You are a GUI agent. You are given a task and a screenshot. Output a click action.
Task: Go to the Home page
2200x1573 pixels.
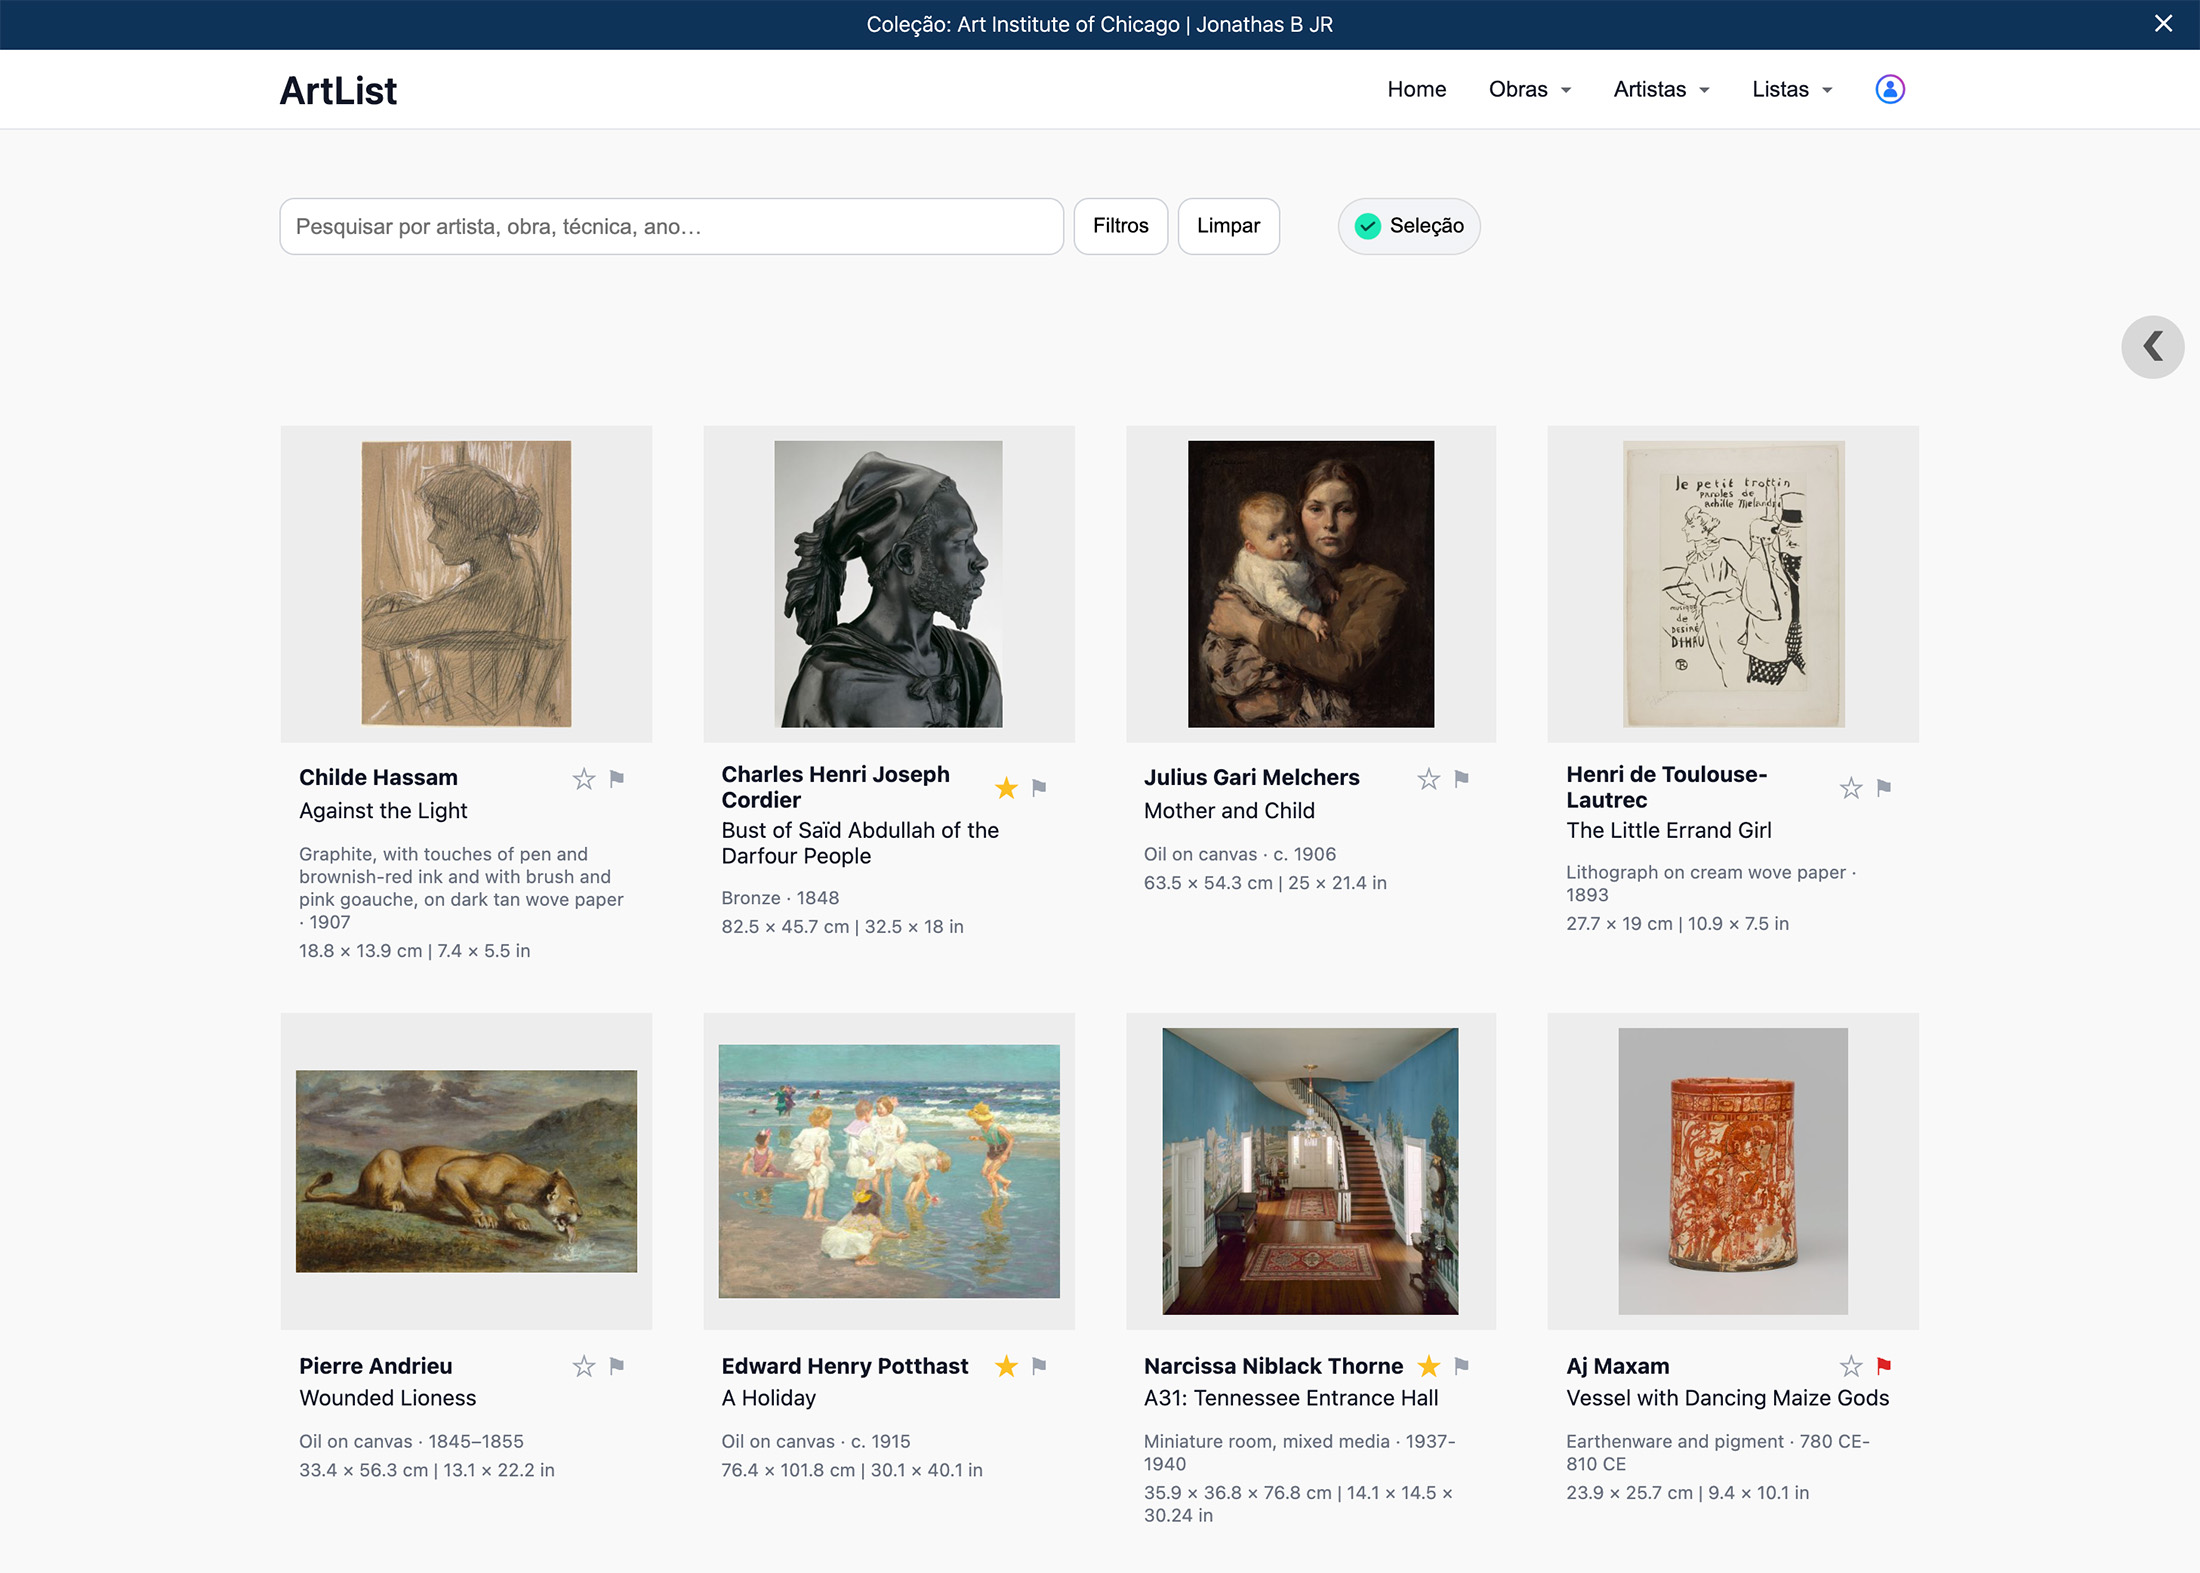[1416, 89]
